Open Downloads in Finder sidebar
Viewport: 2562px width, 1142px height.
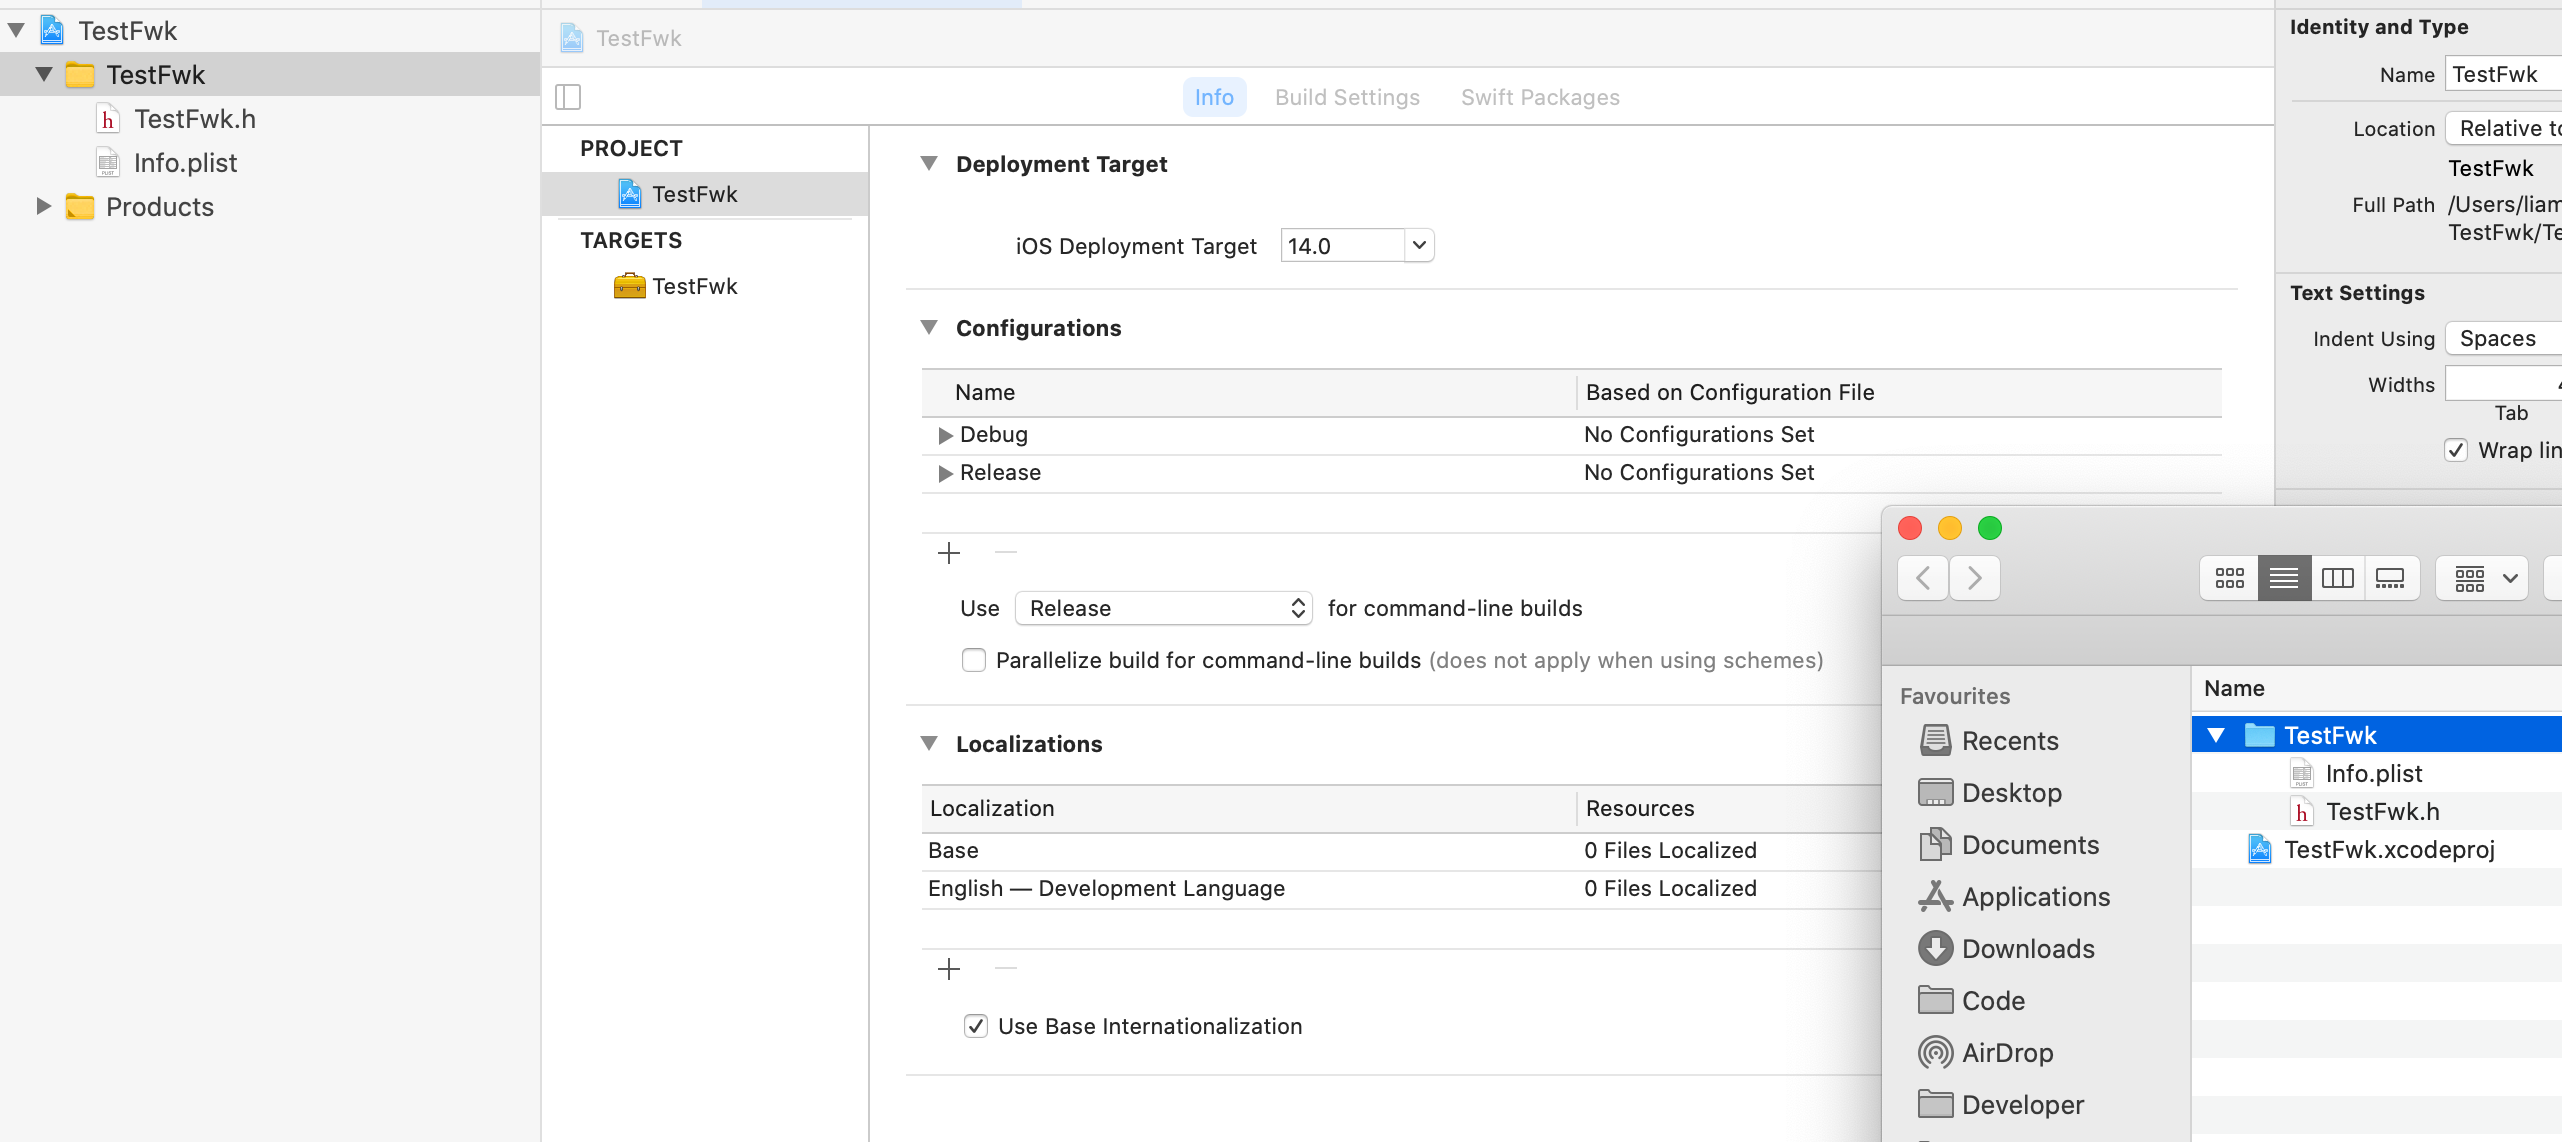point(2027,949)
